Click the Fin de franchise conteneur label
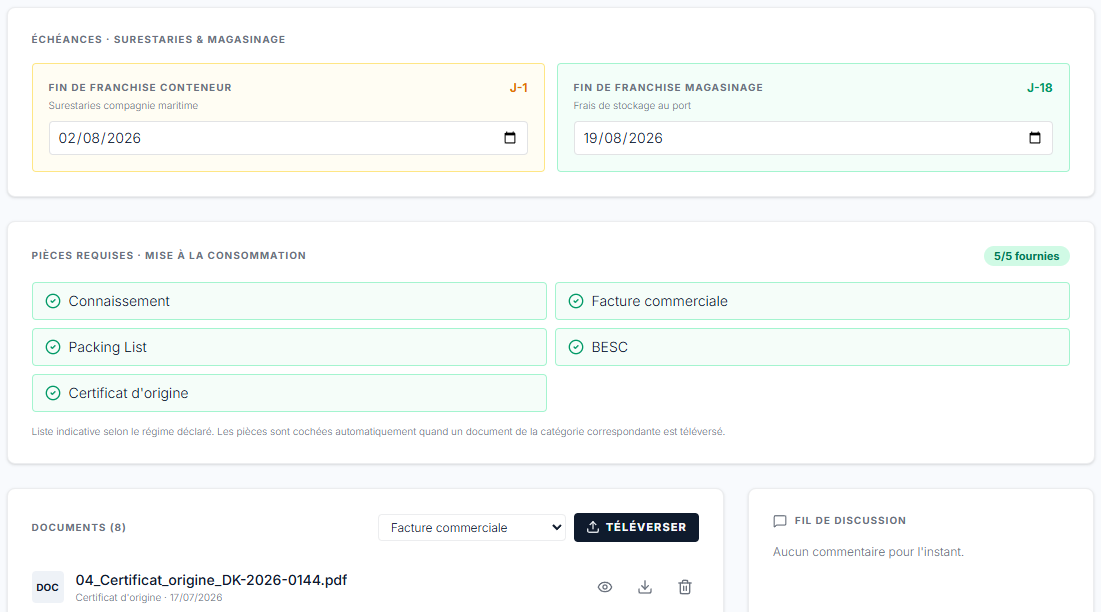 tap(140, 88)
